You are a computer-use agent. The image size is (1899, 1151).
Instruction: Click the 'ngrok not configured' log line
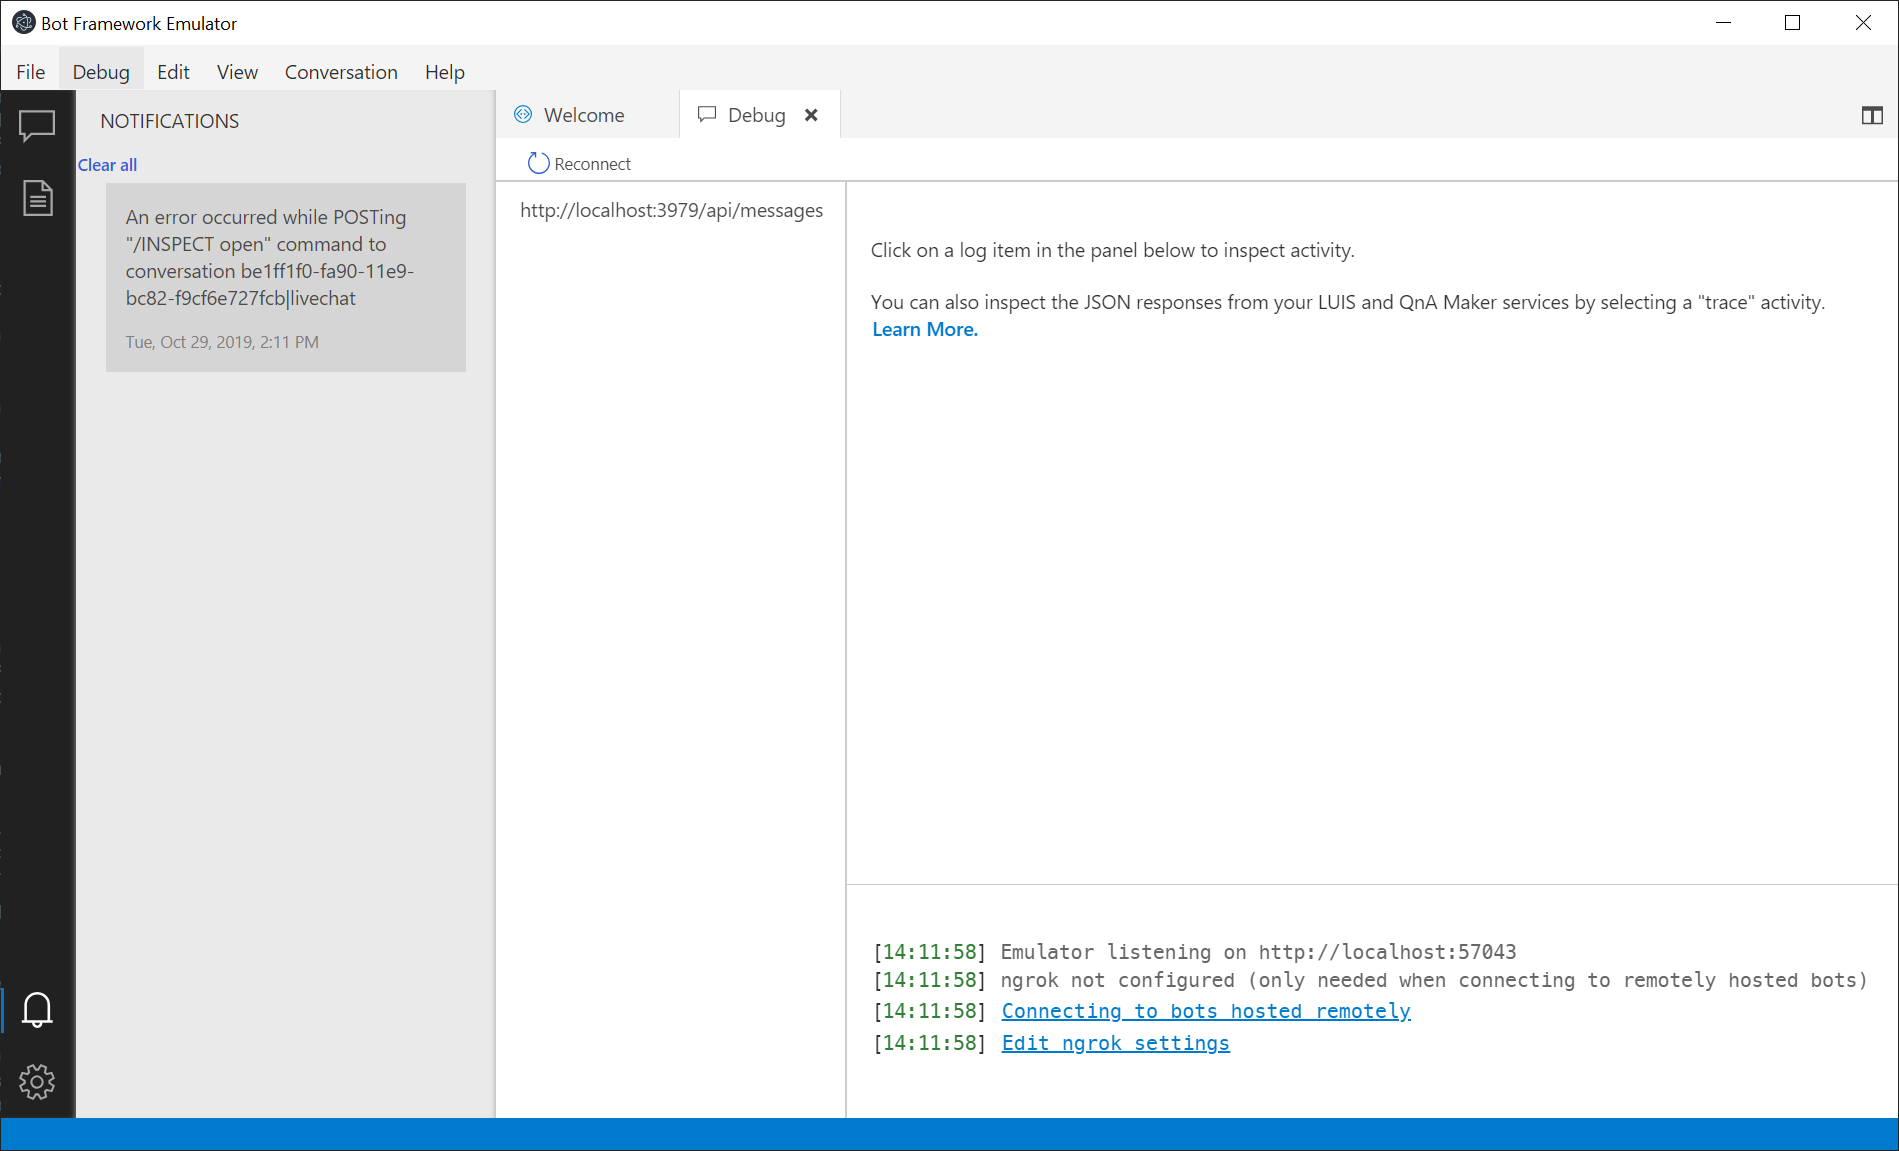point(1434,980)
